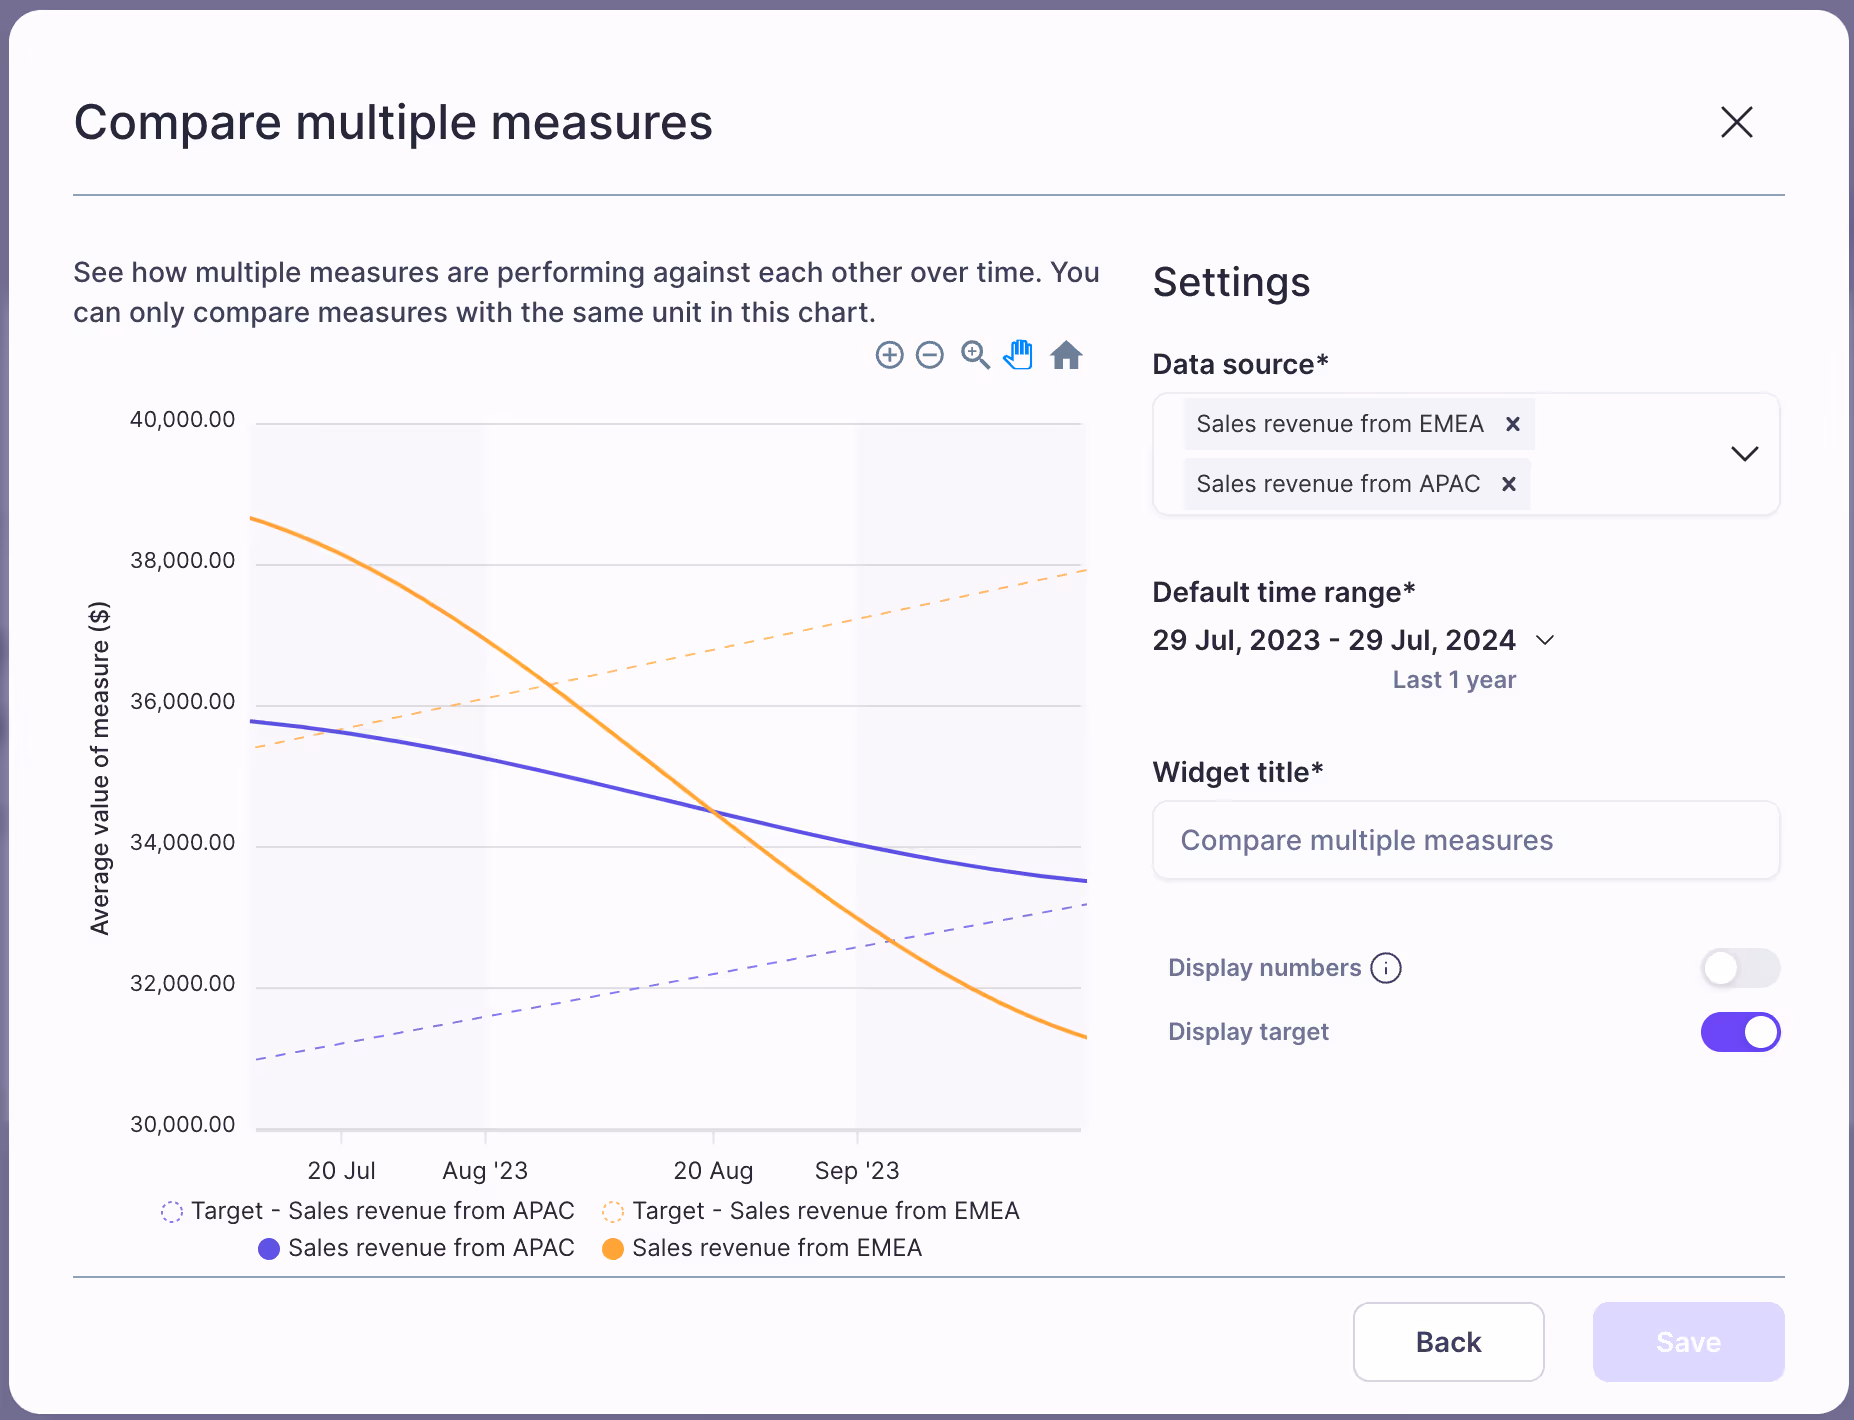Click the zoom out icon above the chart
Viewport: 1854px width, 1420px height.
tap(931, 355)
